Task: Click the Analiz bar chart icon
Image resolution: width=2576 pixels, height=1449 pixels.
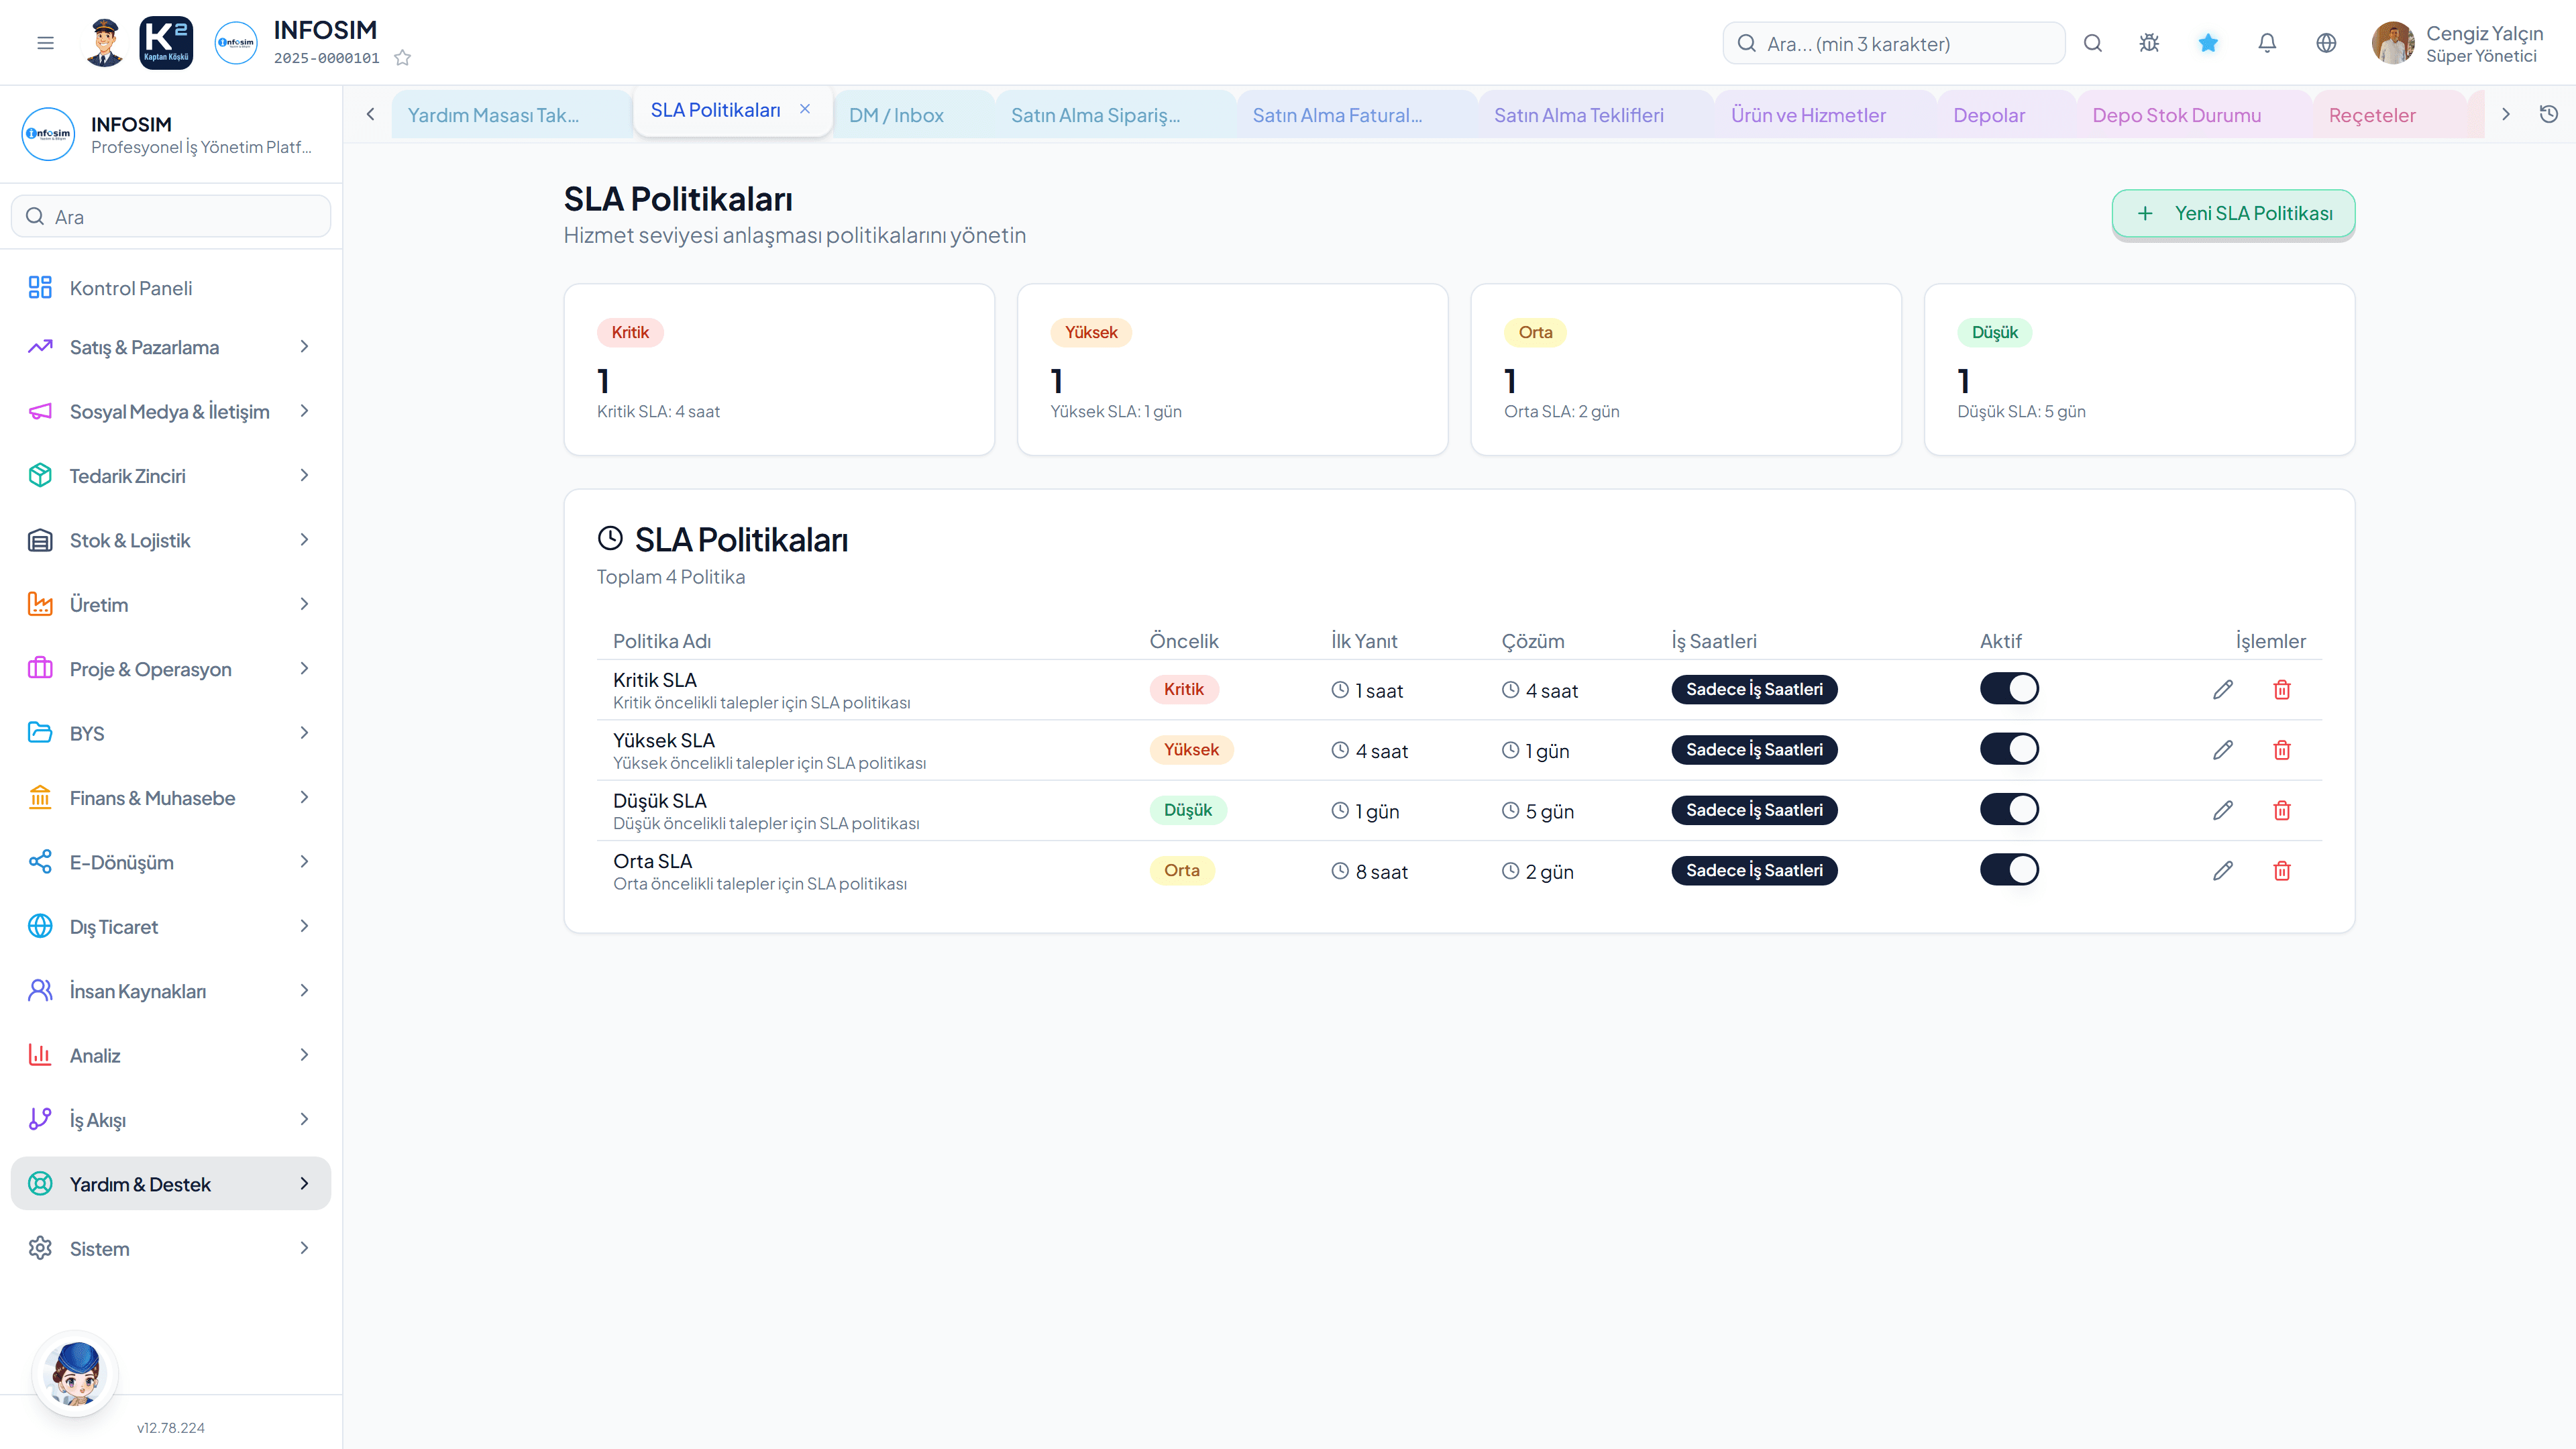Action: click(x=40, y=1055)
